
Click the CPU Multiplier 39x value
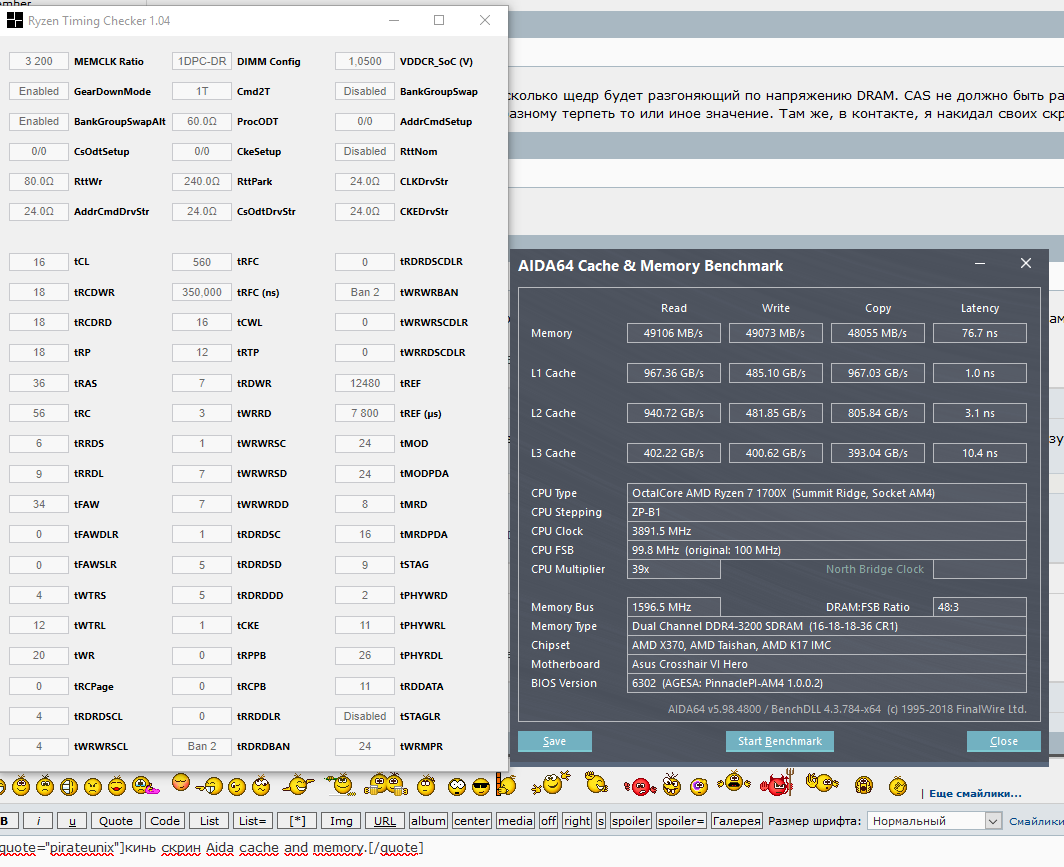pos(673,569)
